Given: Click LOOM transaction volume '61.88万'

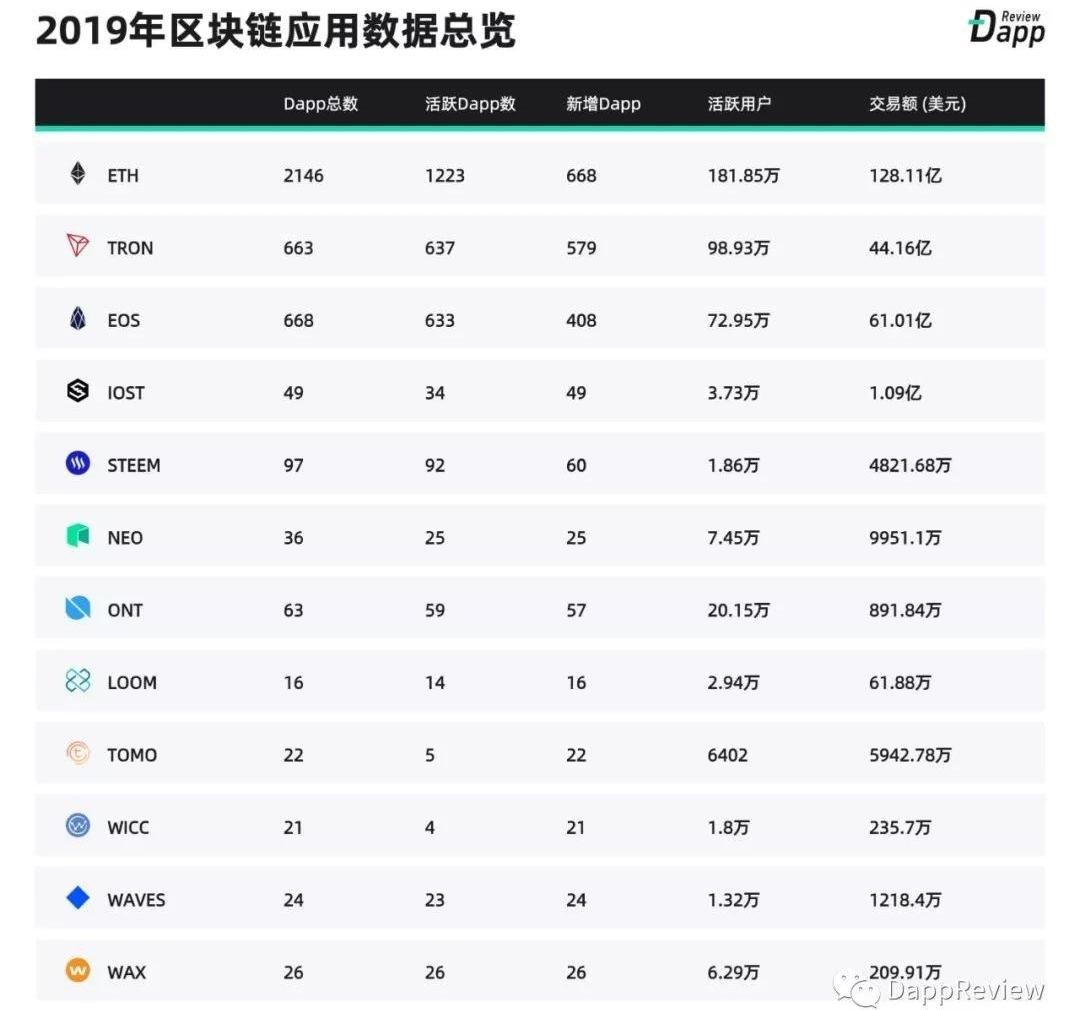Looking at the screenshot, I should 900,683.
